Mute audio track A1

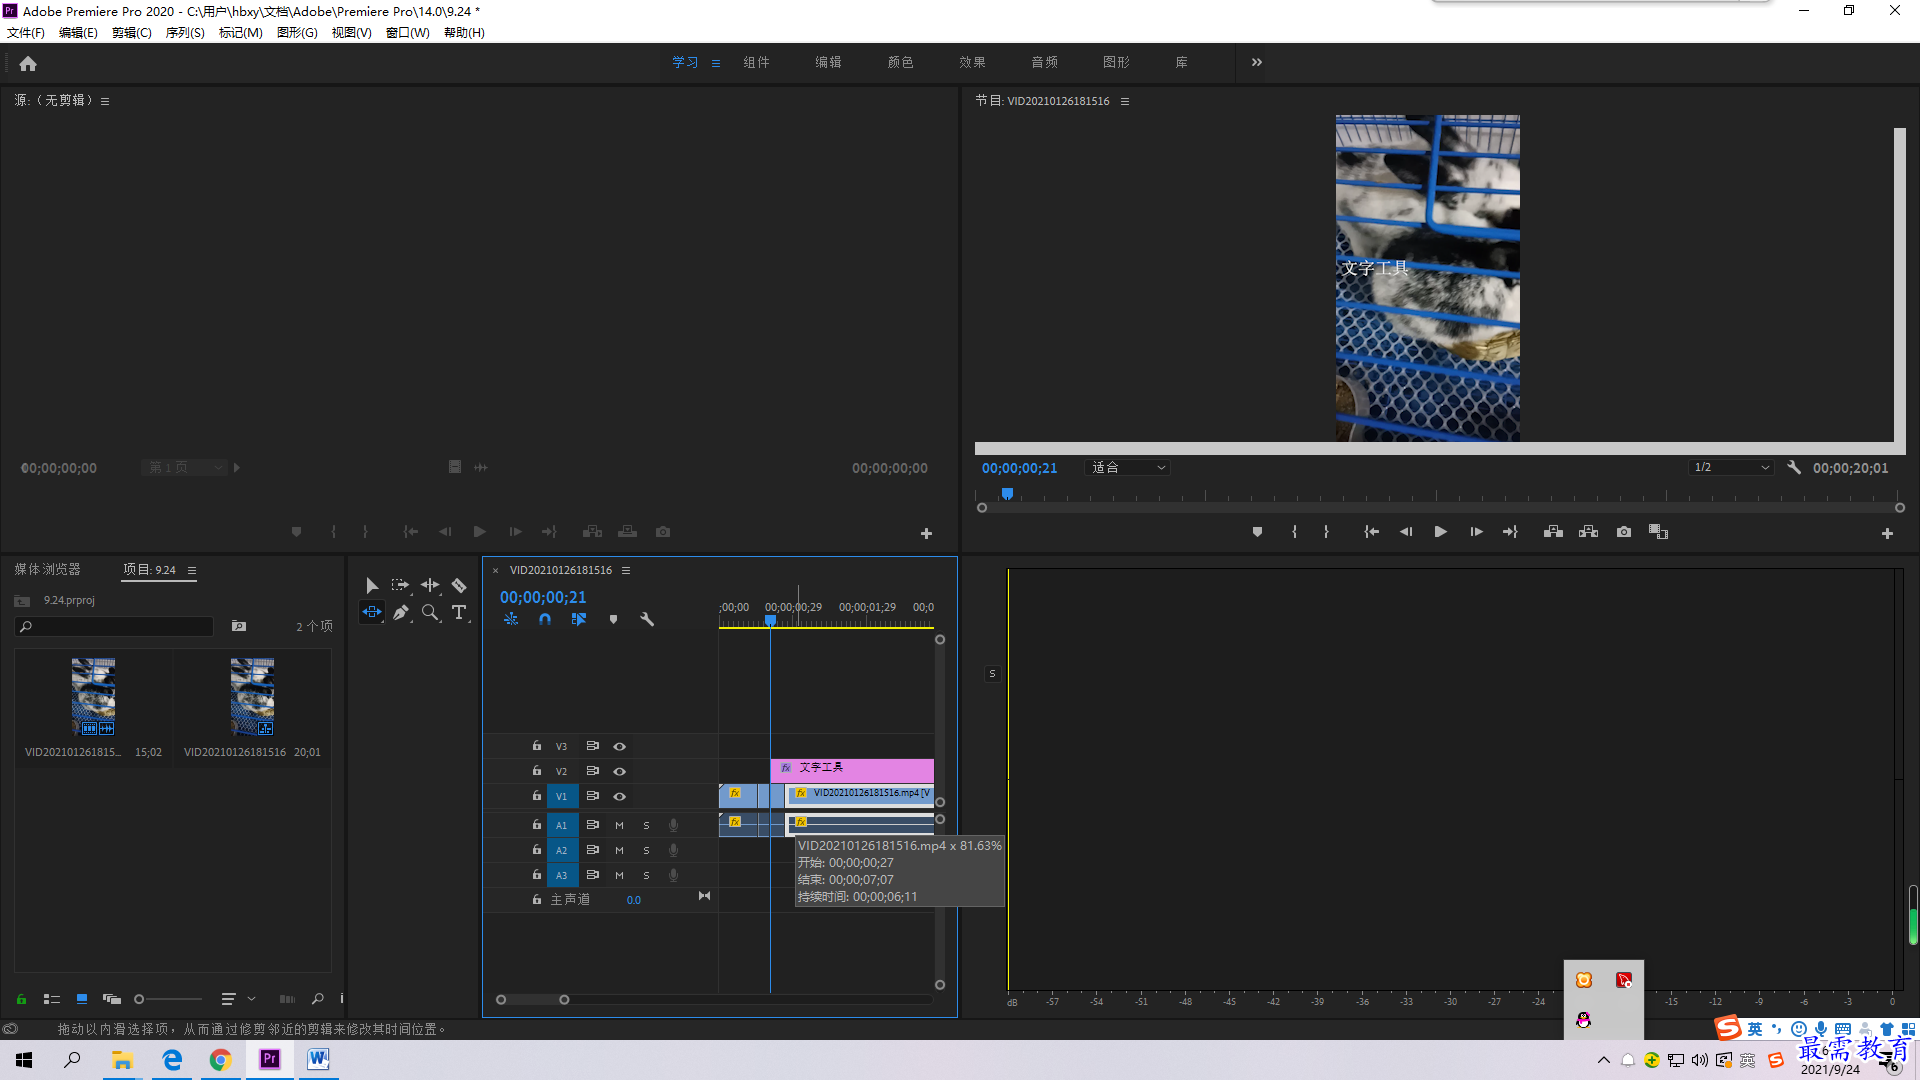pos(620,825)
